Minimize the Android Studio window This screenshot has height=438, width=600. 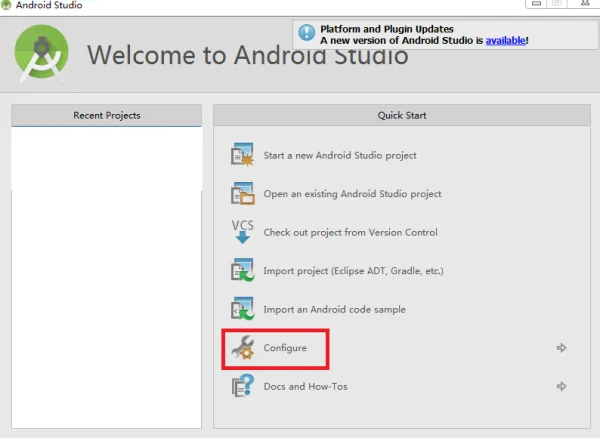click(x=536, y=3)
